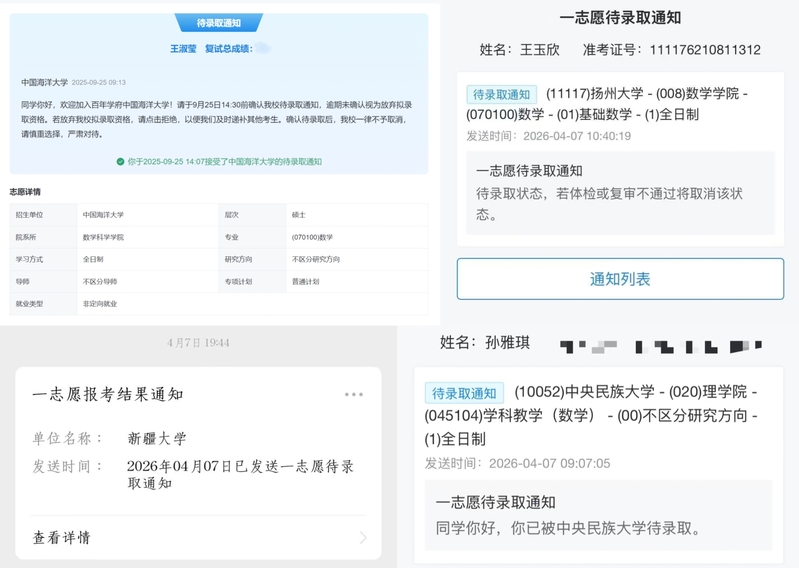Click the 新疆大学 unit name
The height and width of the screenshot is (568, 799).
pos(157,438)
